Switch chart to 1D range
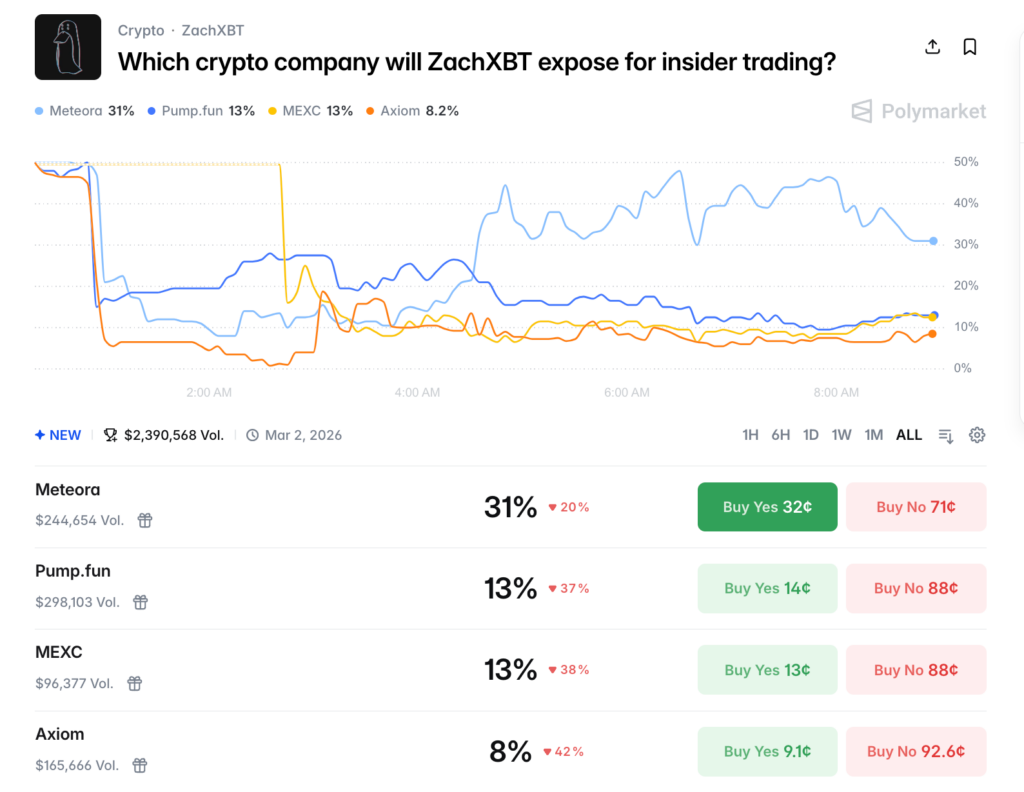1024x792 pixels. (811, 435)
